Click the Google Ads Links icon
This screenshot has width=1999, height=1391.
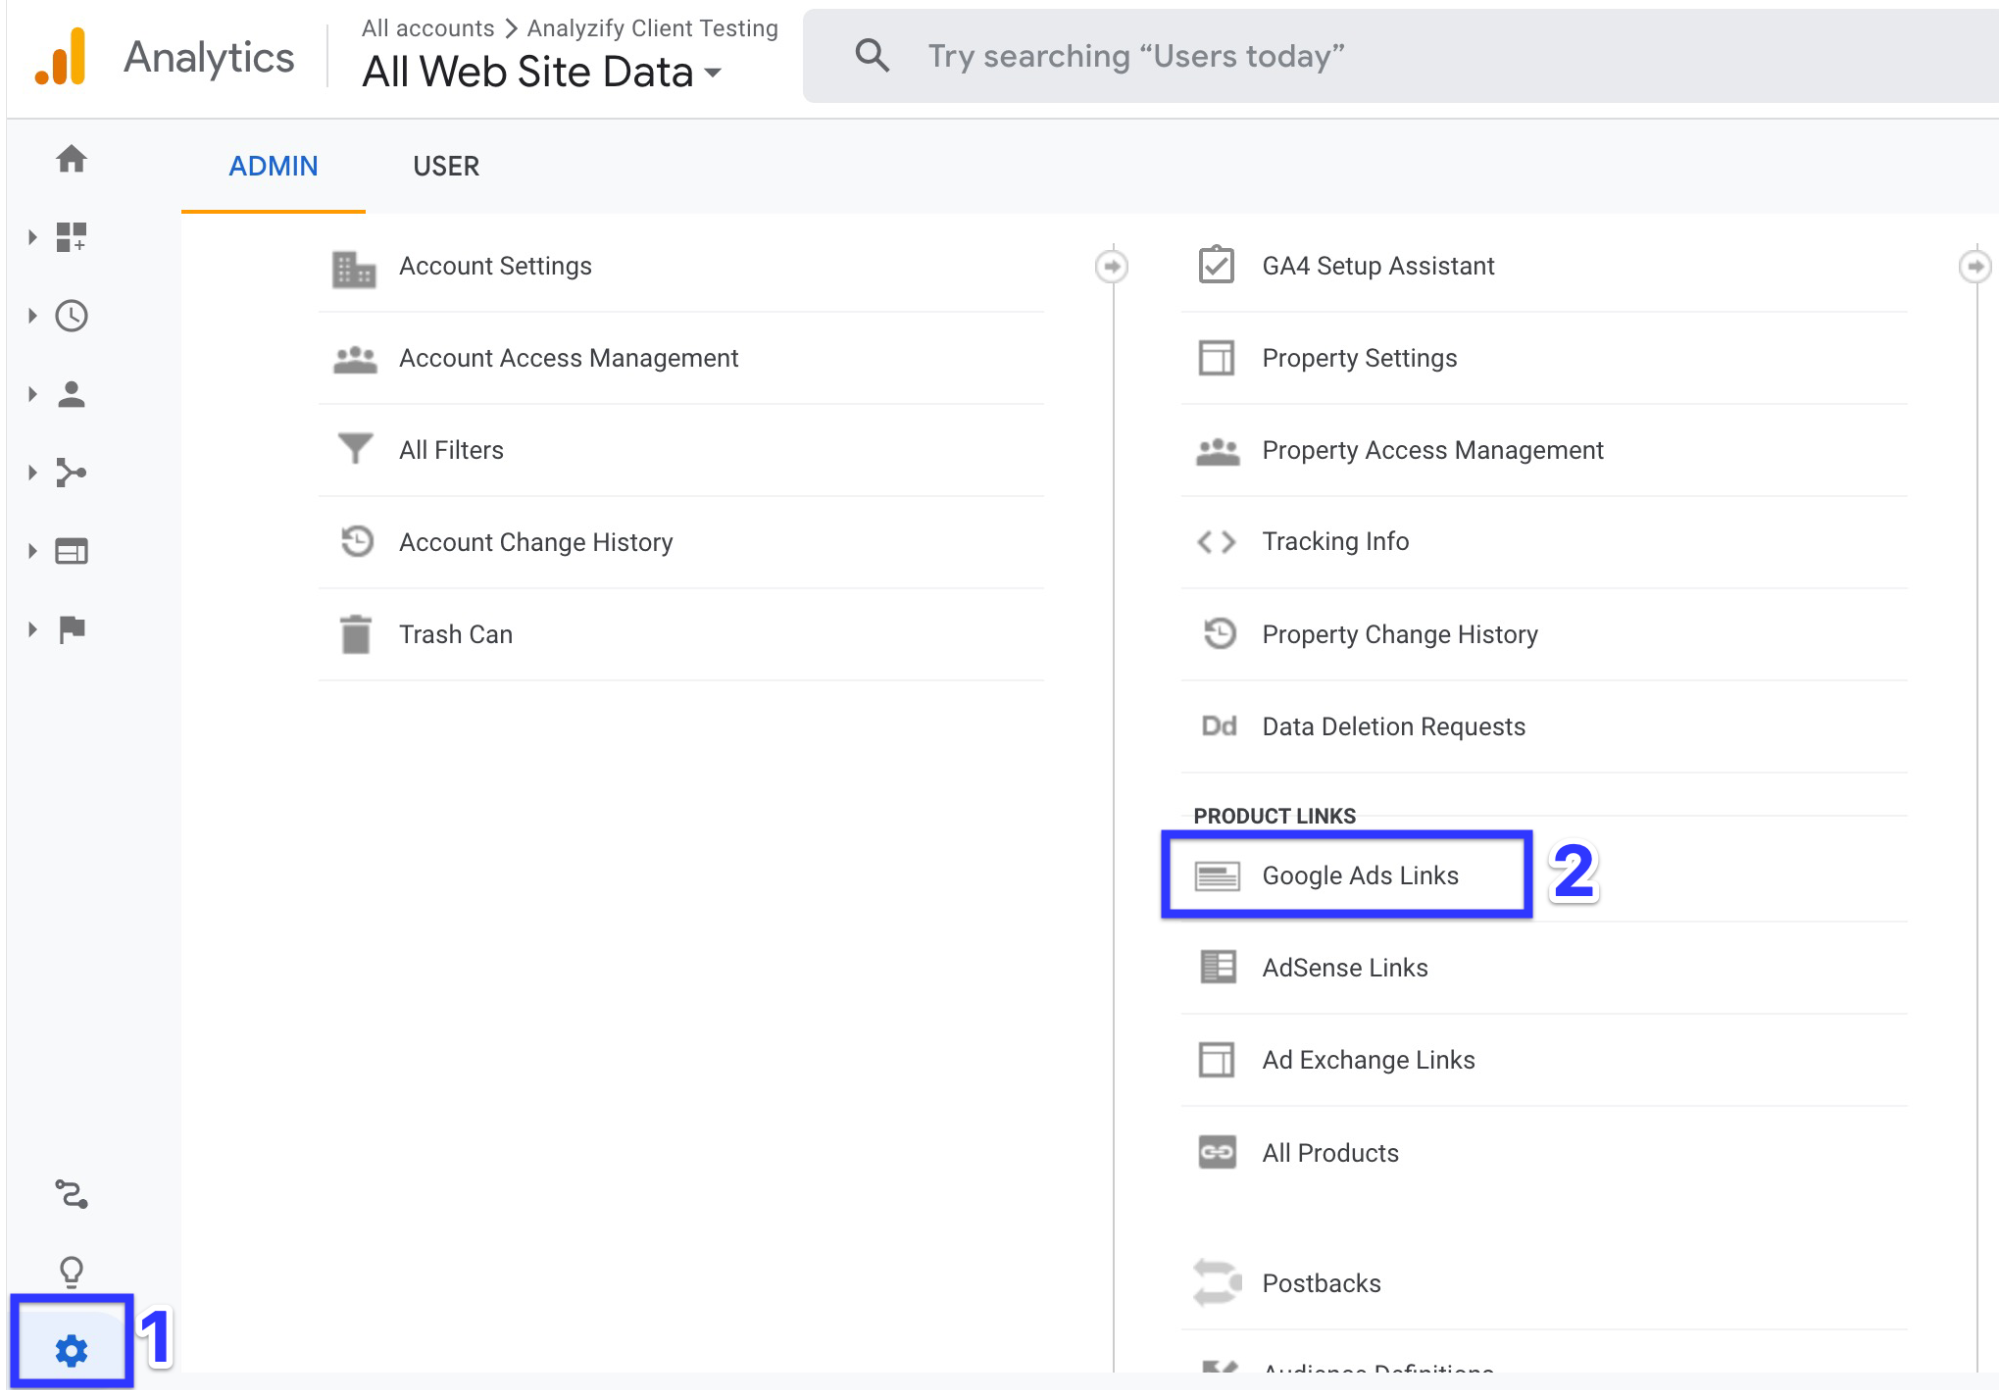(x=1217, y=876)
